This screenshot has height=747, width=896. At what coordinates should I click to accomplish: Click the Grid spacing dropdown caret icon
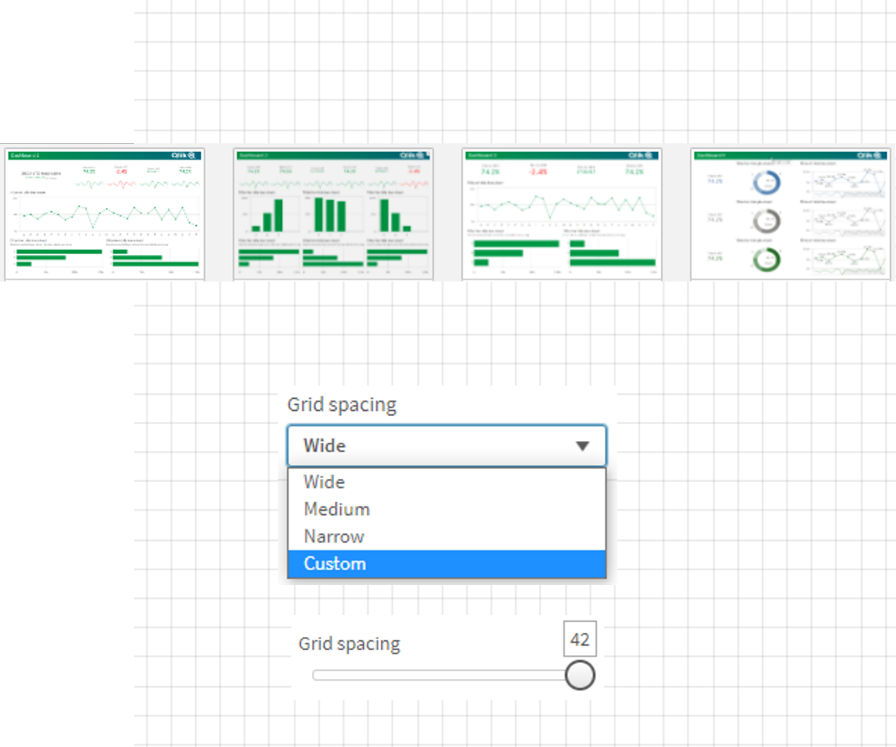[x=585, y=446]
